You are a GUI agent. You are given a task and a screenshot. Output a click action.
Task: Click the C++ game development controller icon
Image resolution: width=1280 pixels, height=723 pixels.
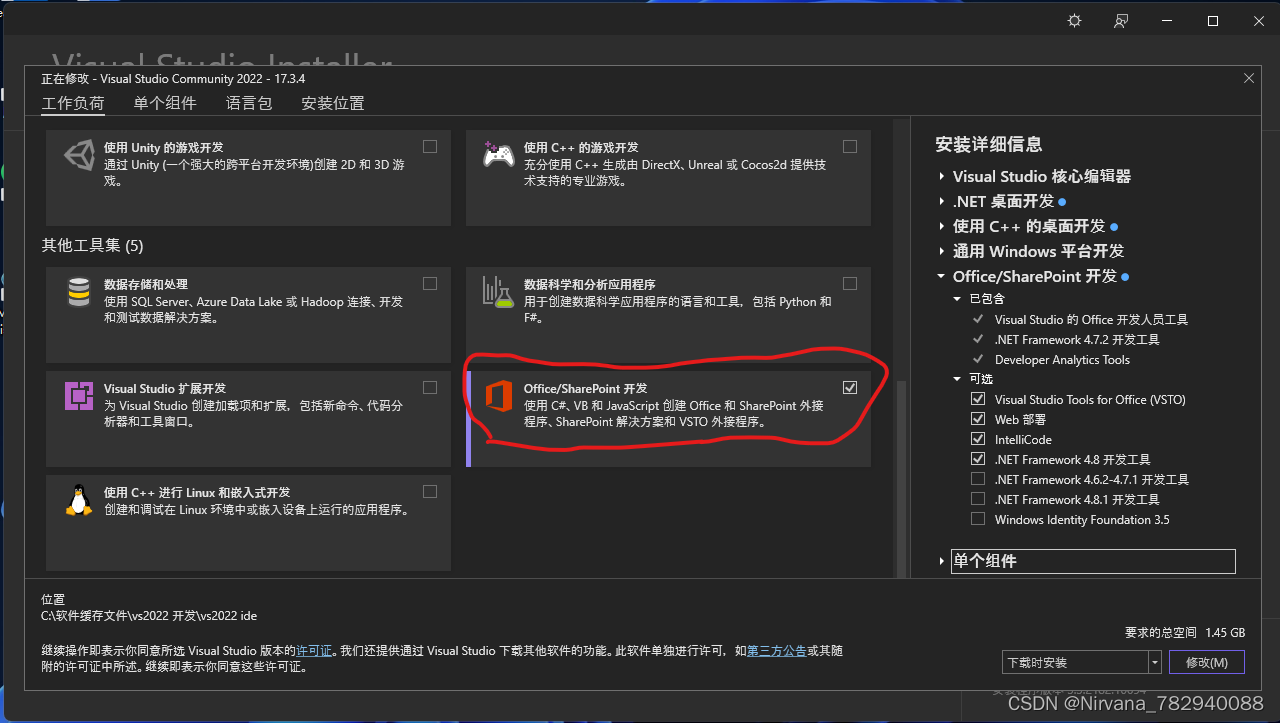(x=498, y=155)
